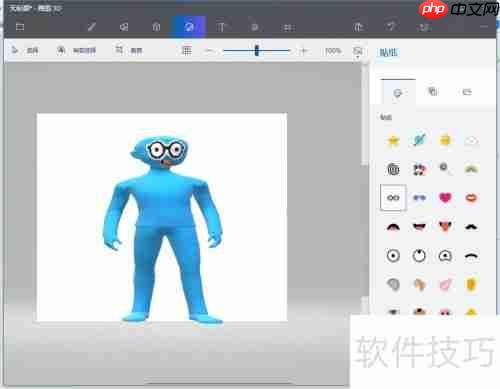Choose the Crop tool
Viewport: 500px width, 389px height.
pos(129,50)
